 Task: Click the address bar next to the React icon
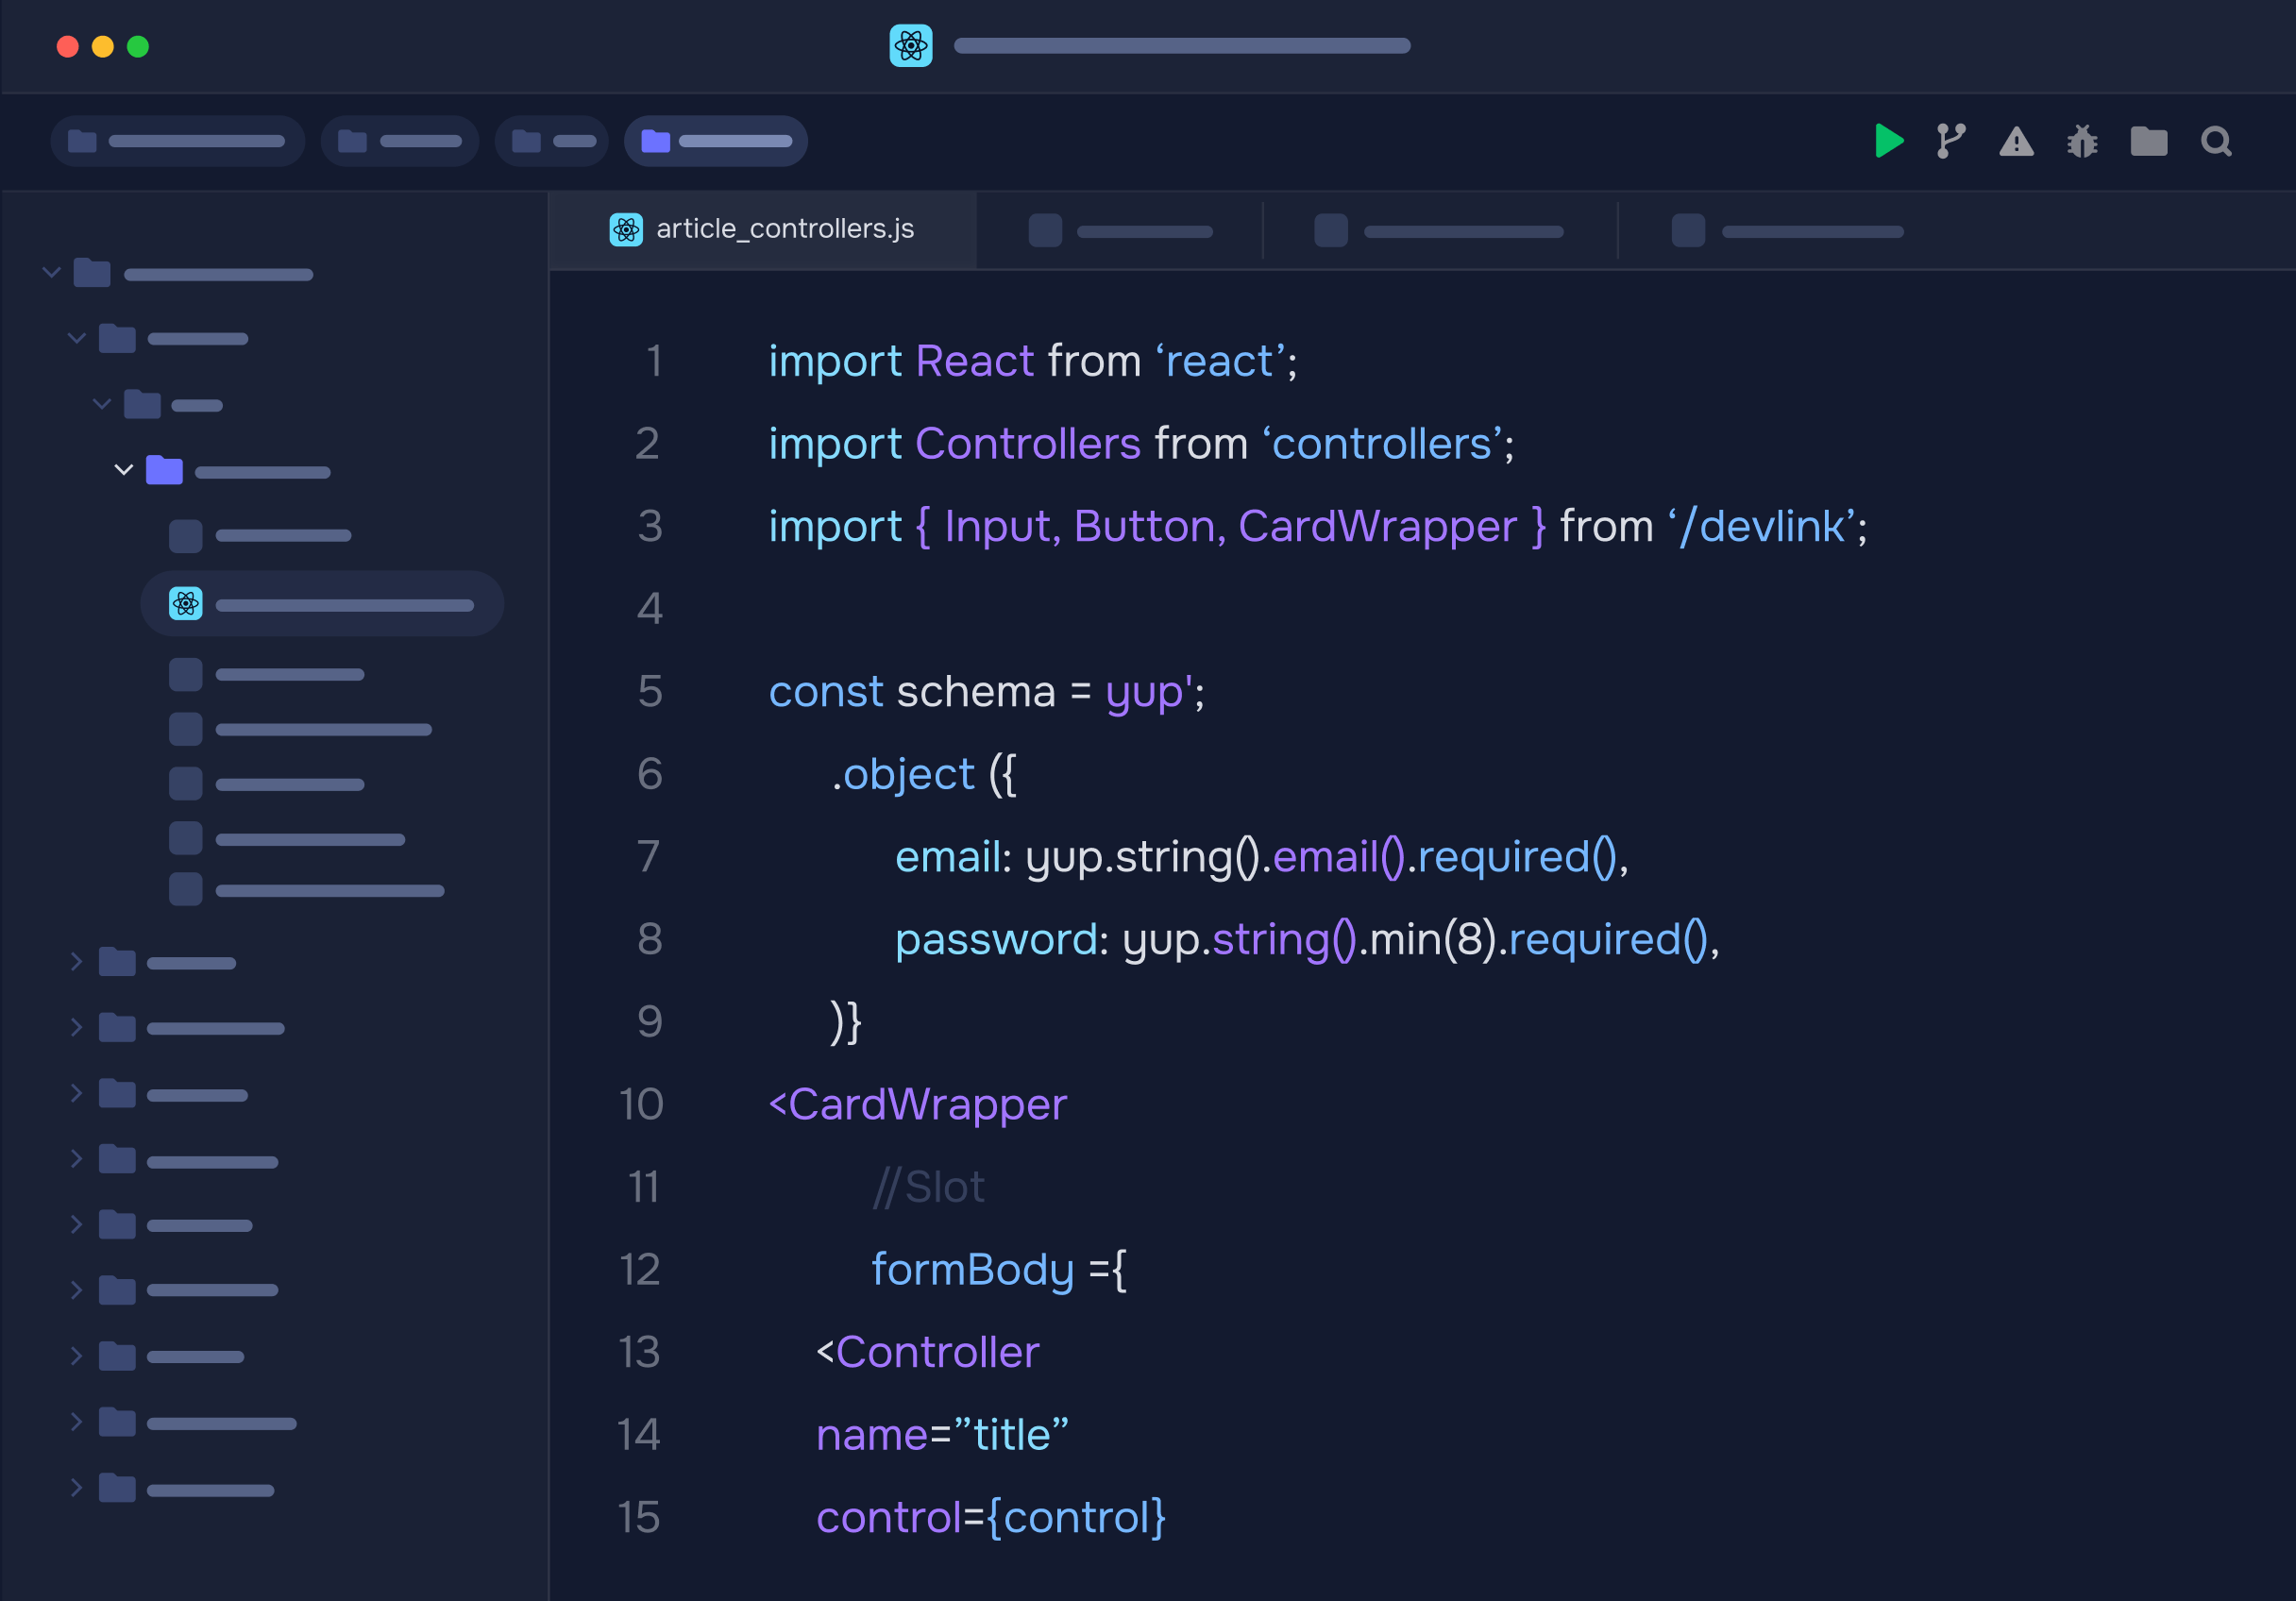[1183, 46]
